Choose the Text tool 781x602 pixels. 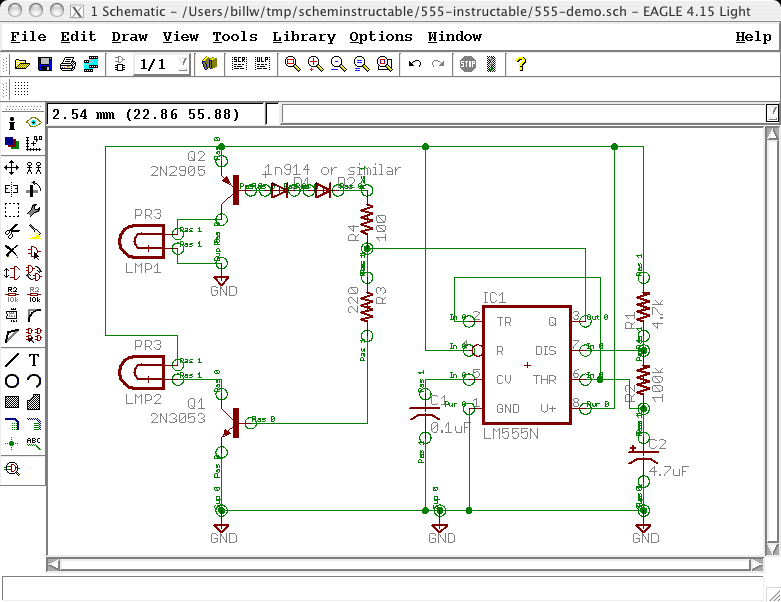click(x=34, y=359)
